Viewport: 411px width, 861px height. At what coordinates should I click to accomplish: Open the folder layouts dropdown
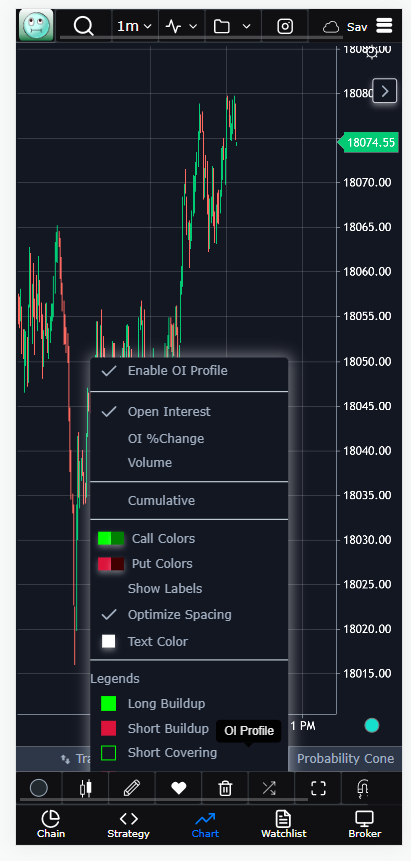[232, 26]
